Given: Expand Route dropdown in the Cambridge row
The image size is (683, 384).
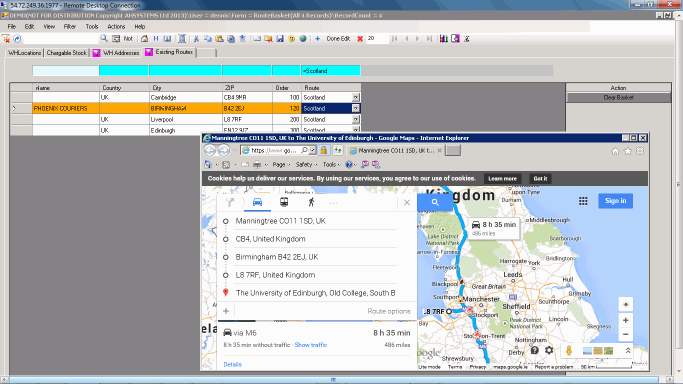Looking at the screenshot, I should (356, 98).
